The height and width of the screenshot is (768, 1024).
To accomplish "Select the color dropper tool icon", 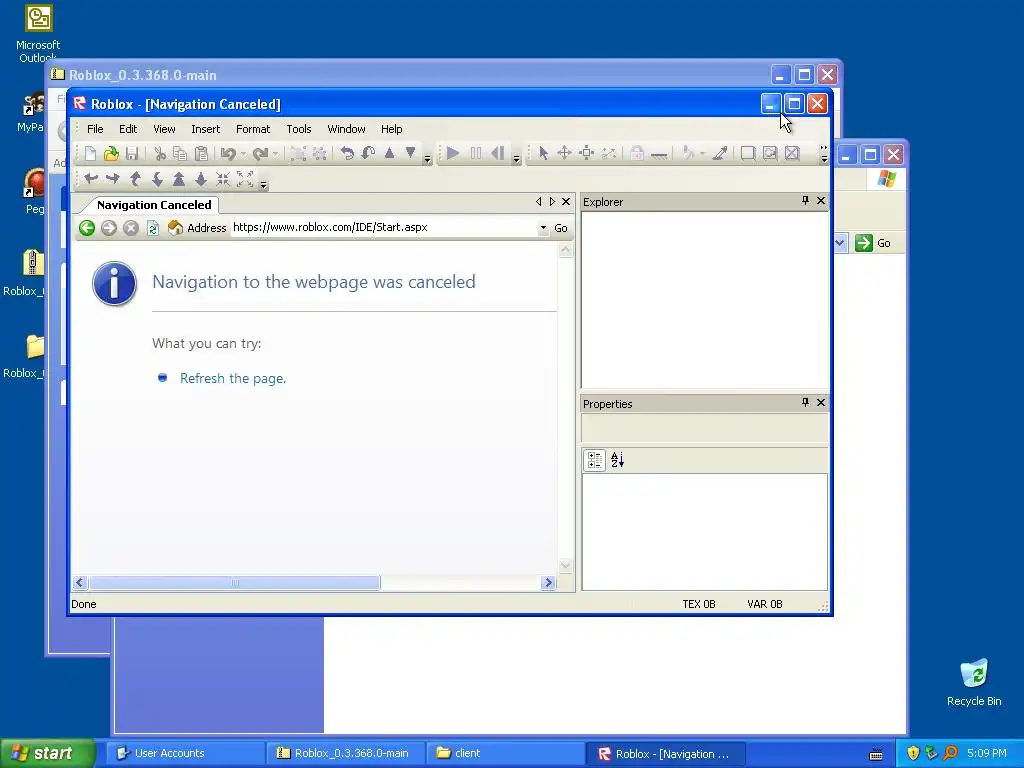I will click(x=720, y=153).
